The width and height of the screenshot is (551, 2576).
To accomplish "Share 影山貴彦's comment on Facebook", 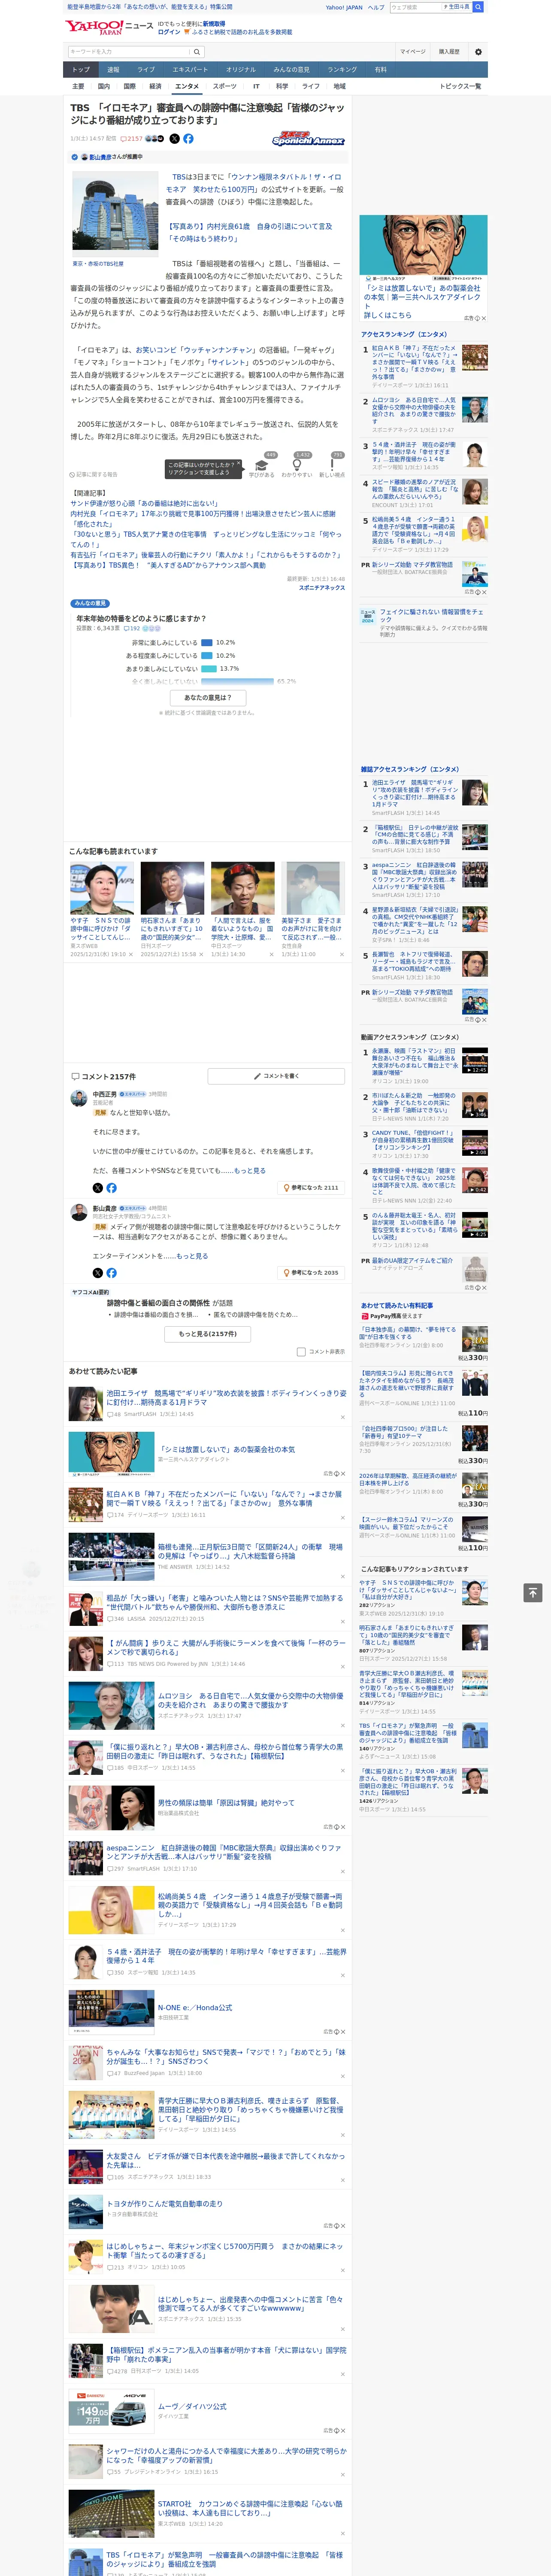I will (x=111, y=1273).
